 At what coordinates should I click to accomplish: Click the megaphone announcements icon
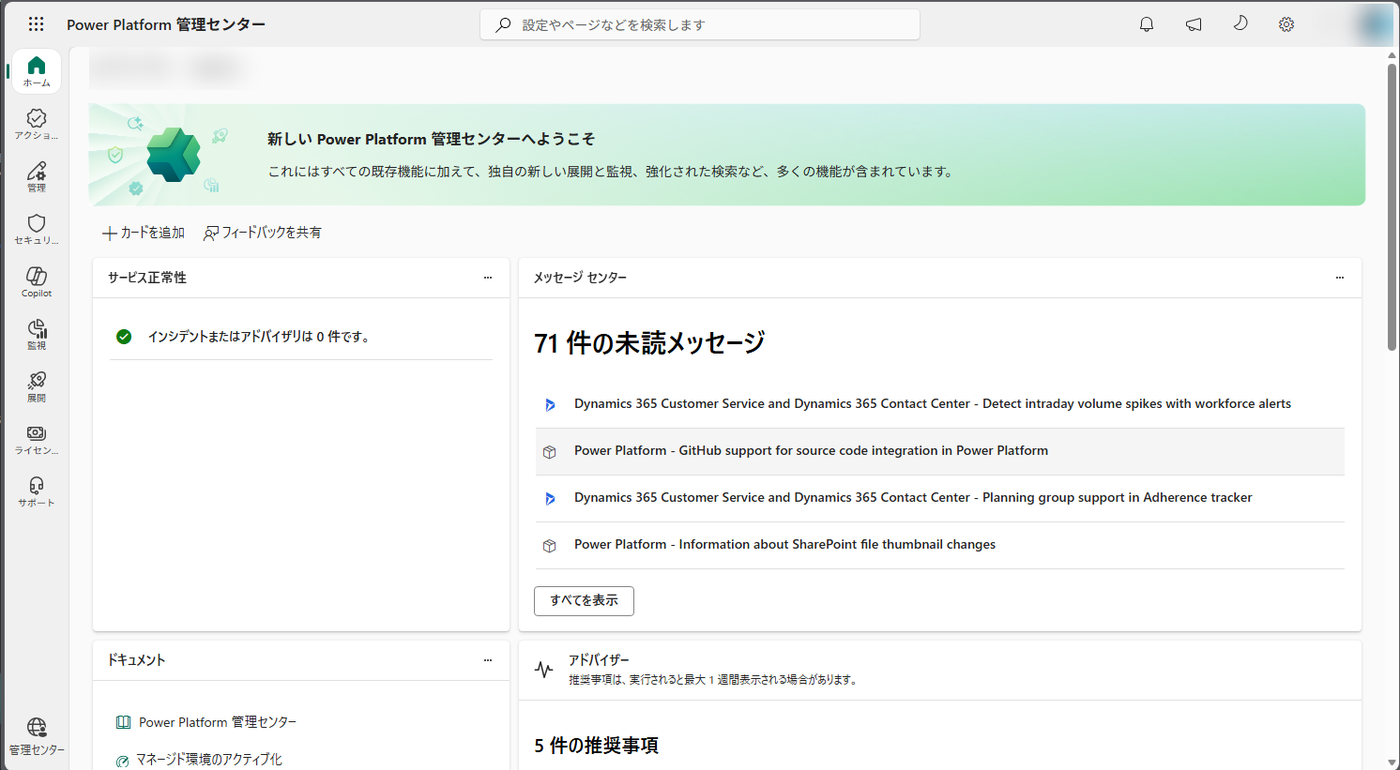click(1194, 24)
